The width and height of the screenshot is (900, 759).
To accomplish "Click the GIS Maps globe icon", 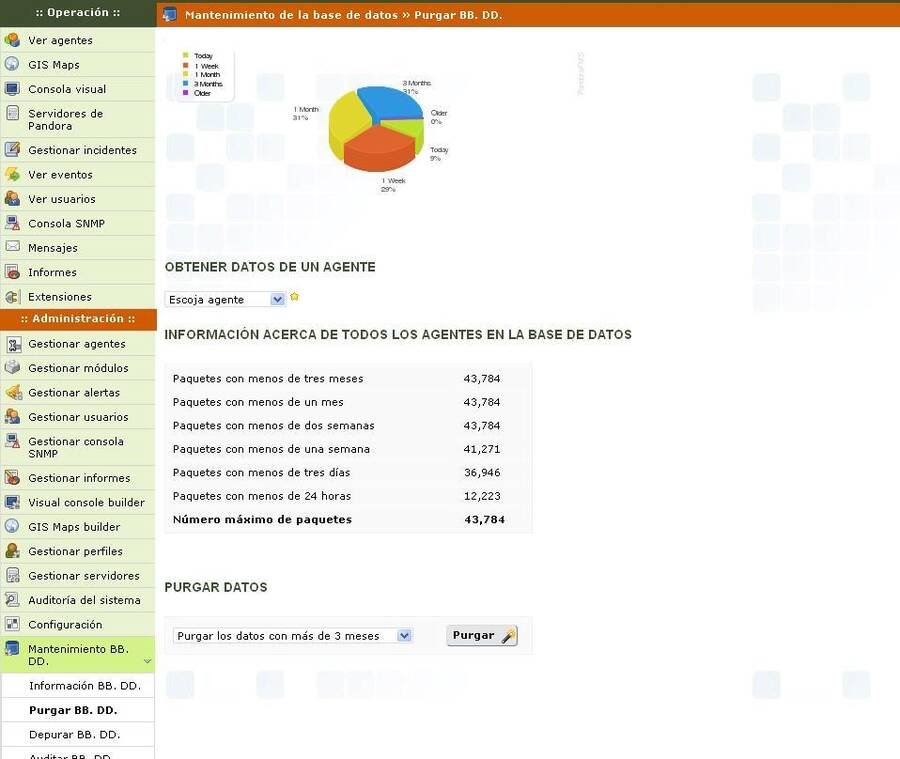I will point(12,65).
